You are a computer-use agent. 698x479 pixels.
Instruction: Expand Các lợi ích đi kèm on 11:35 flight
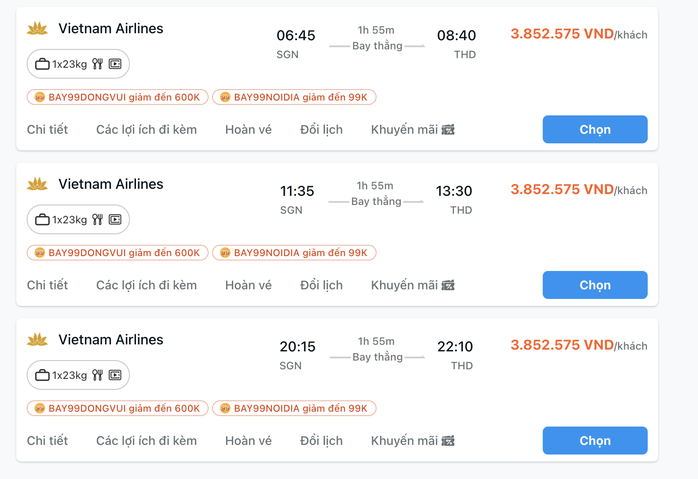tap(146, 285)
